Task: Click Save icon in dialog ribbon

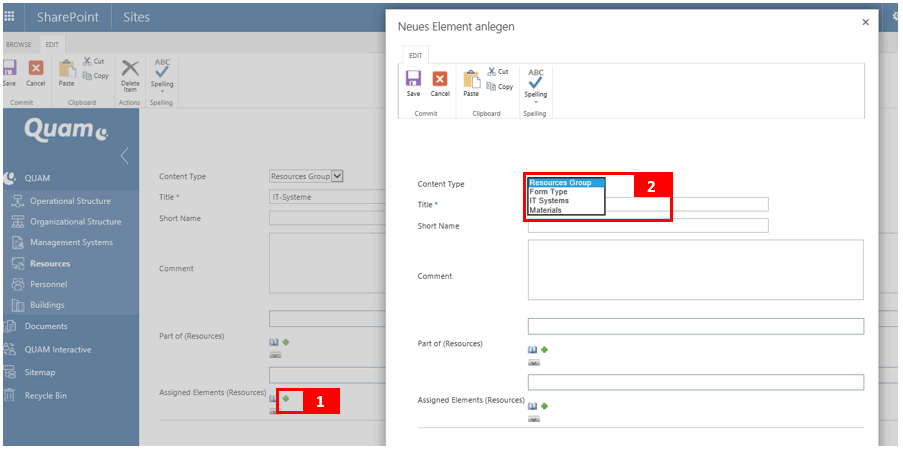Action: click(413, 79)
